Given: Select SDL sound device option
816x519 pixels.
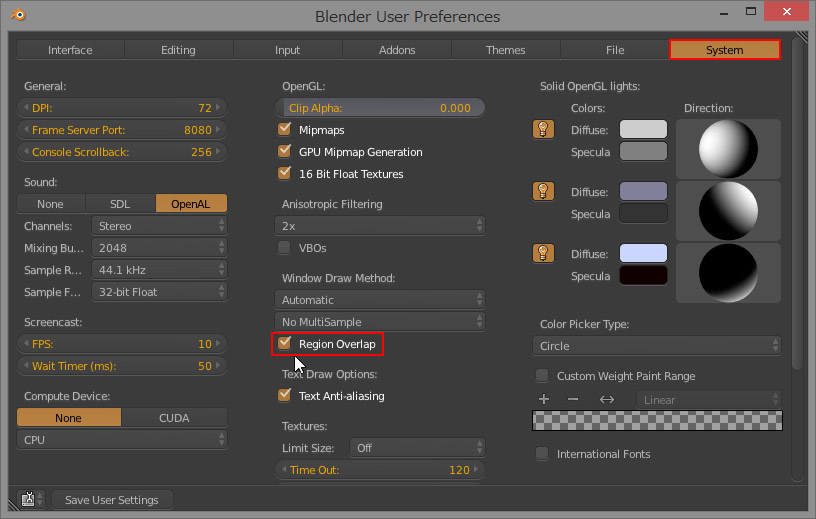Looking at the screenshot, I should pyautogui.click(x=120, y=204).
